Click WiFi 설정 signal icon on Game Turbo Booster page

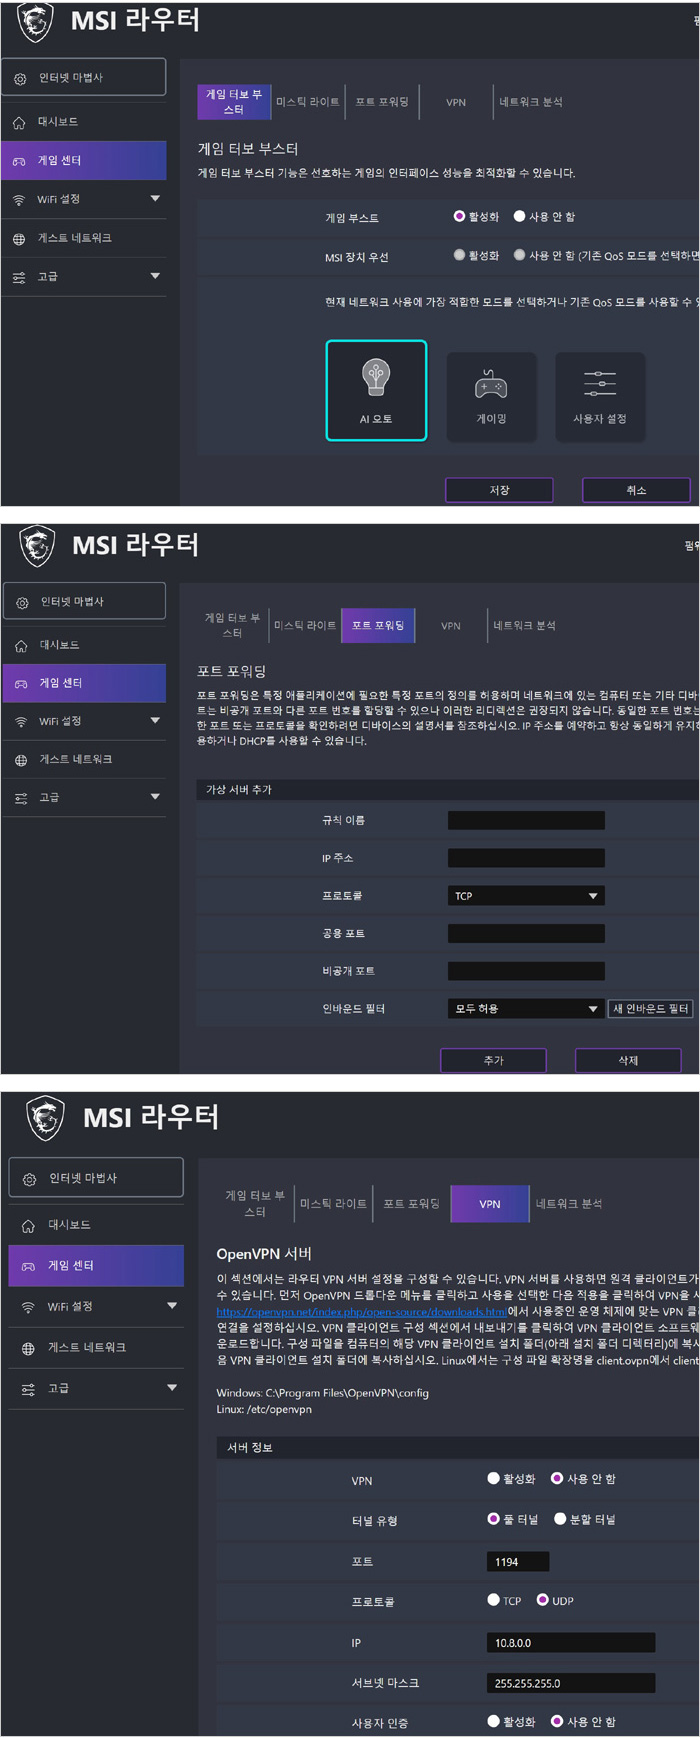click(19, 200)
